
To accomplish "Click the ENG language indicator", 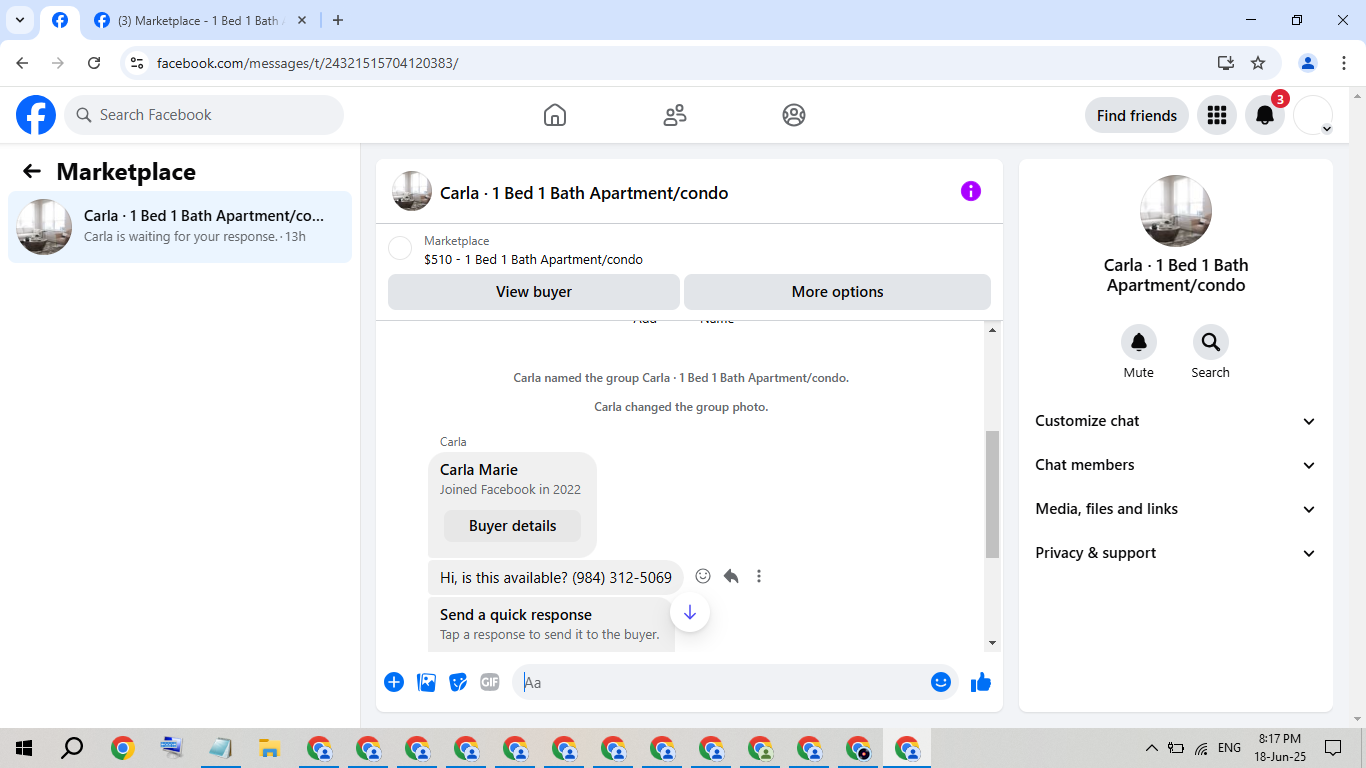I will tap(1229, 748).
